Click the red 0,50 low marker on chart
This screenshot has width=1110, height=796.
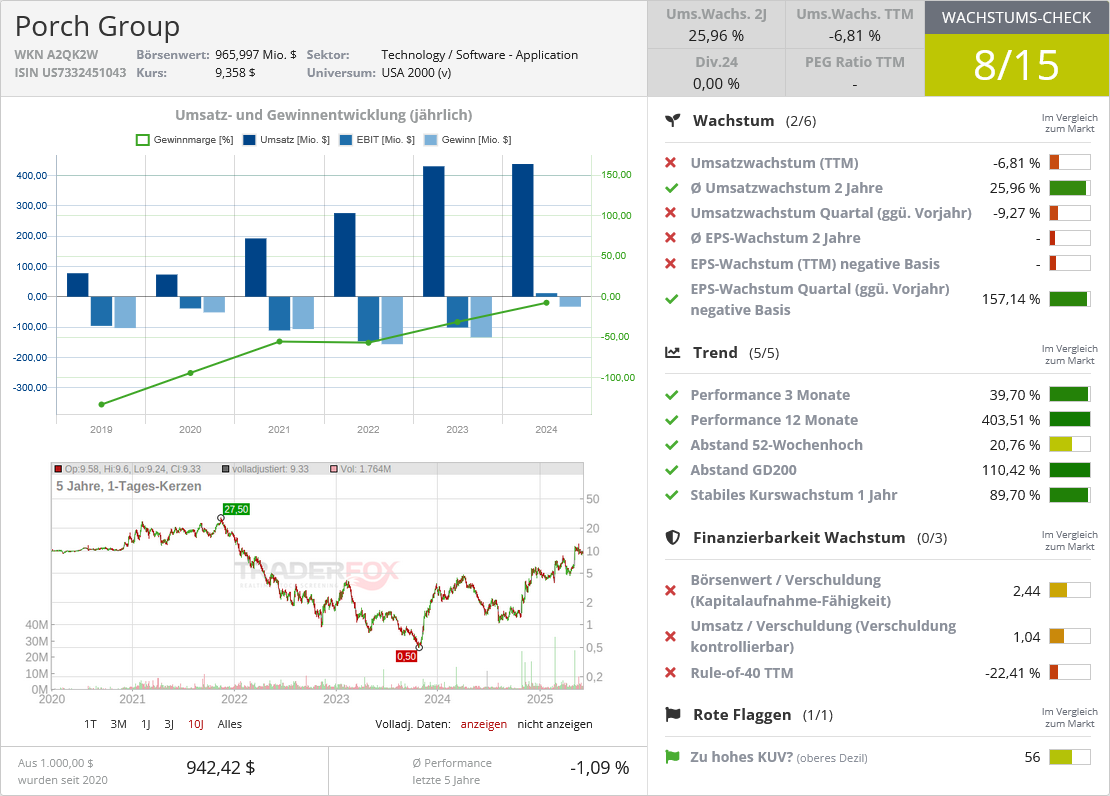pos(406,656)
